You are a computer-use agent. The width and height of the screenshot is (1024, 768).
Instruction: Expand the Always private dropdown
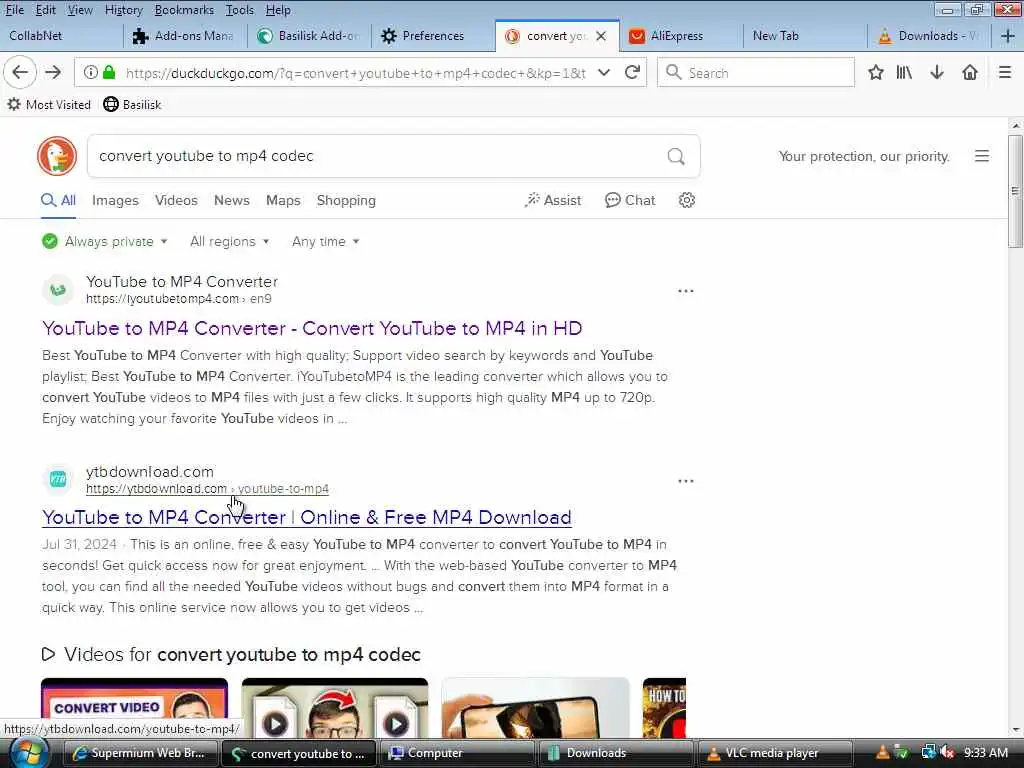104,242
